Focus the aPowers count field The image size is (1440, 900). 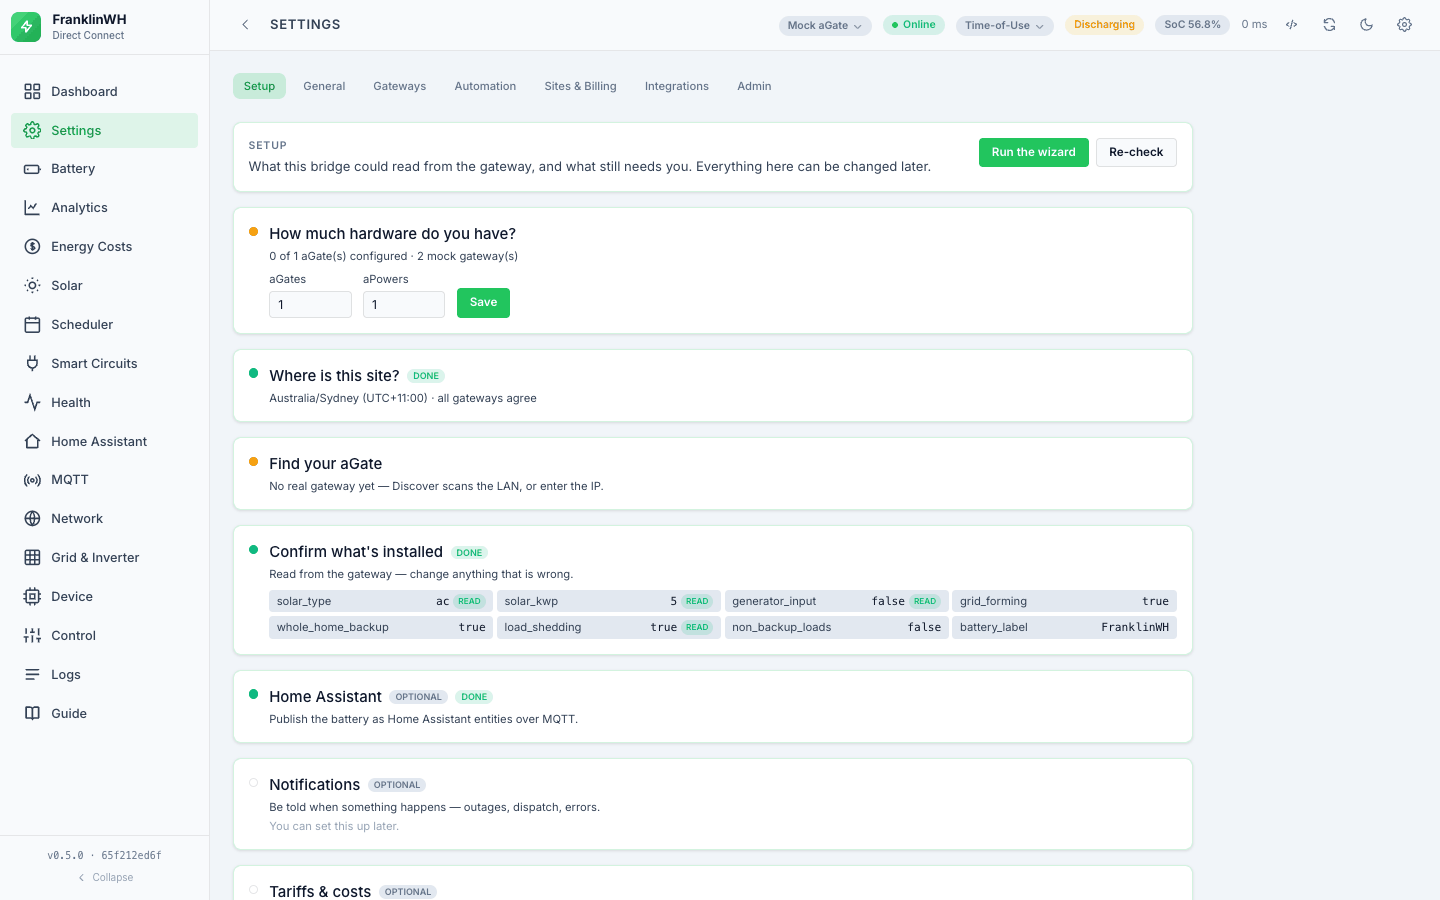click(x=404, y=305)
